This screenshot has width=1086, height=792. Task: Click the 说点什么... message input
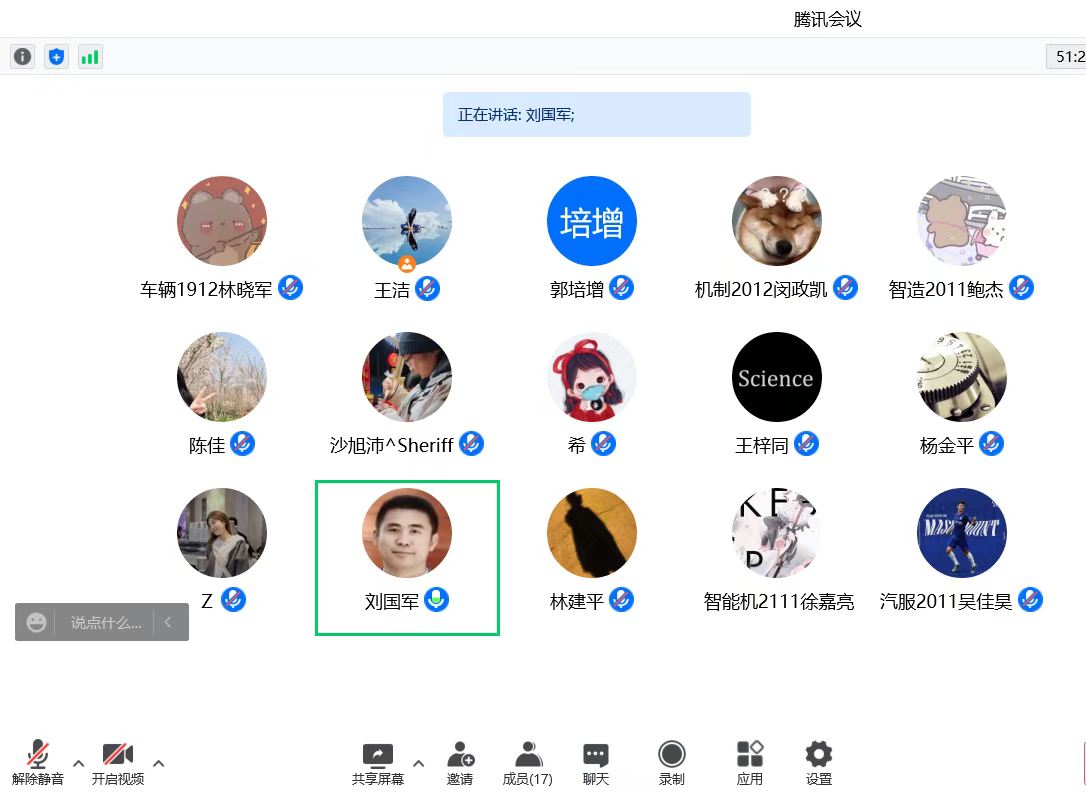click(x=106, y=623)
